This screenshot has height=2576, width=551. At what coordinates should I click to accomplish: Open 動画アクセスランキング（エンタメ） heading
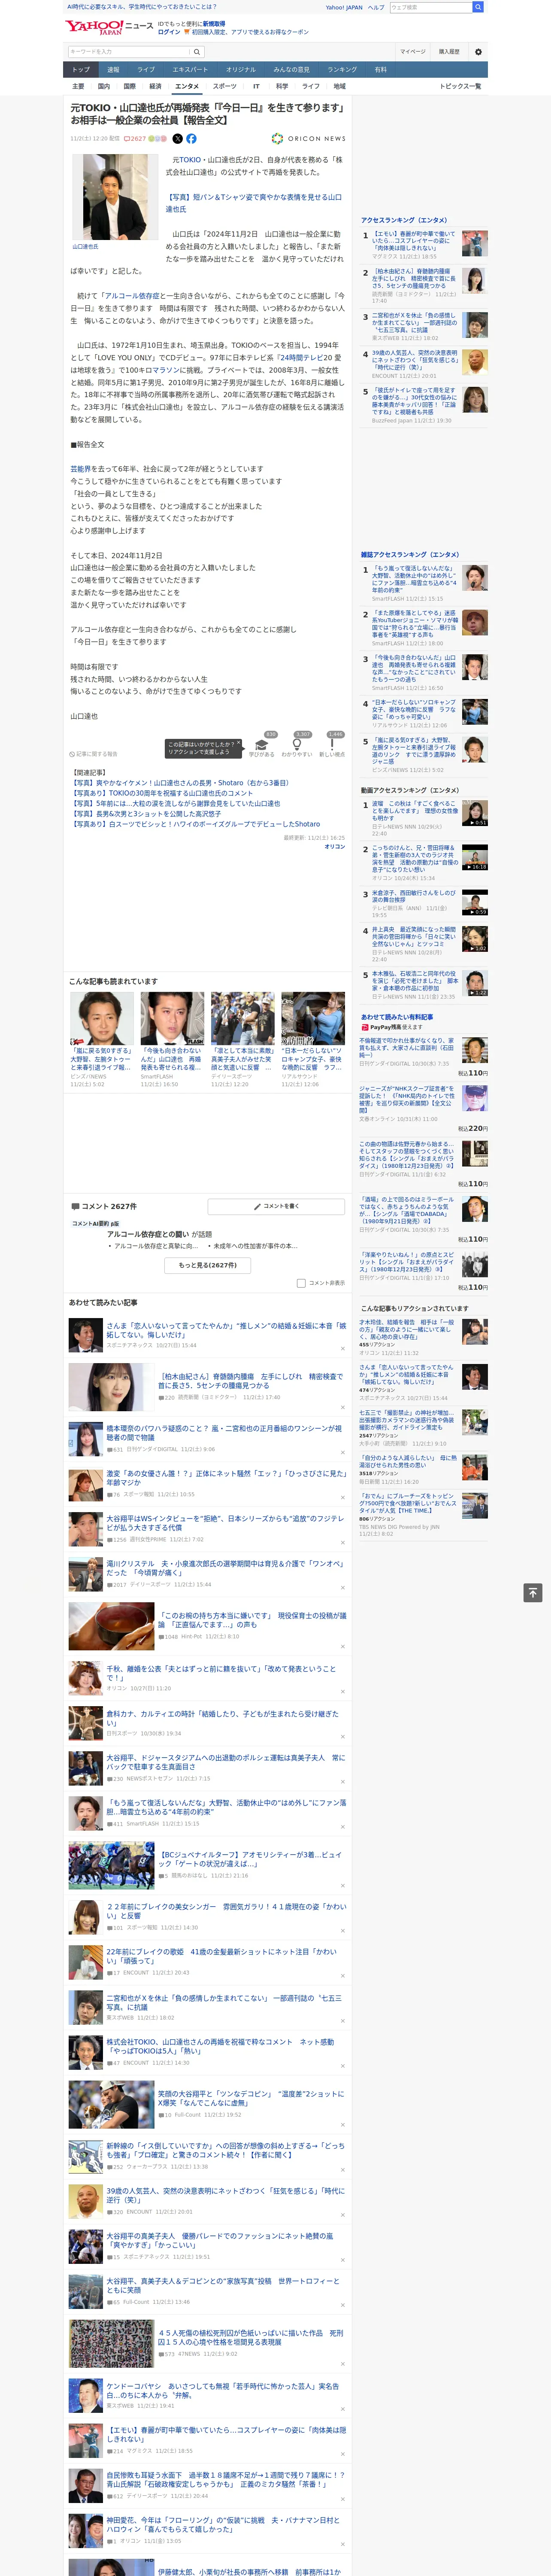[410, 790]
